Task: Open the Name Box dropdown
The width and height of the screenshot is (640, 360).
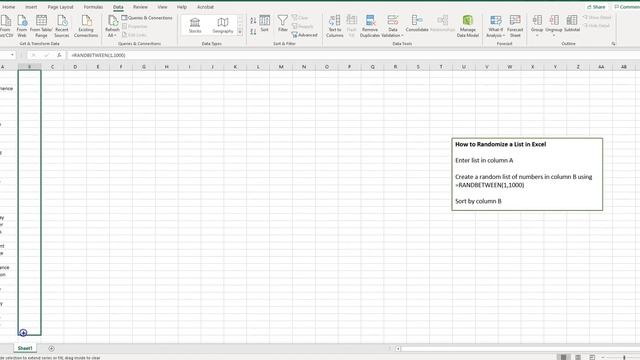Action: pyautogui.click(x=12, y=55)
